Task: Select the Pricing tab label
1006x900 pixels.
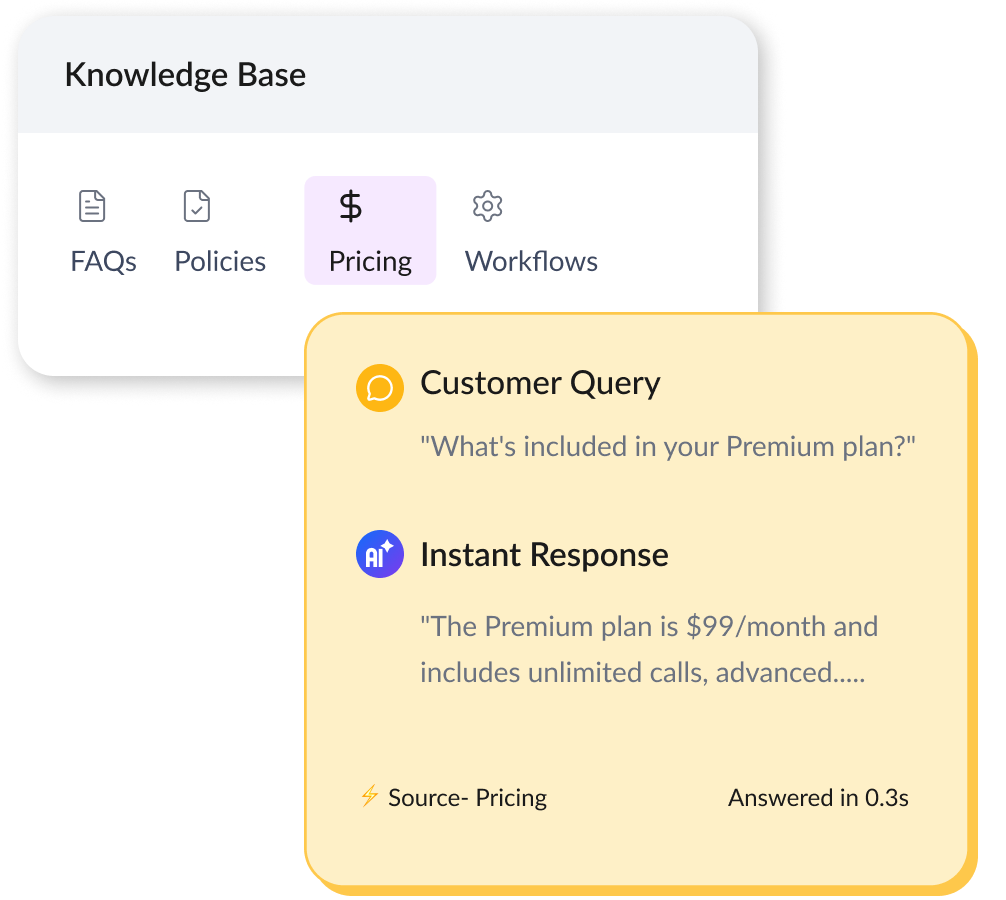Action: (x=370, y=262)
